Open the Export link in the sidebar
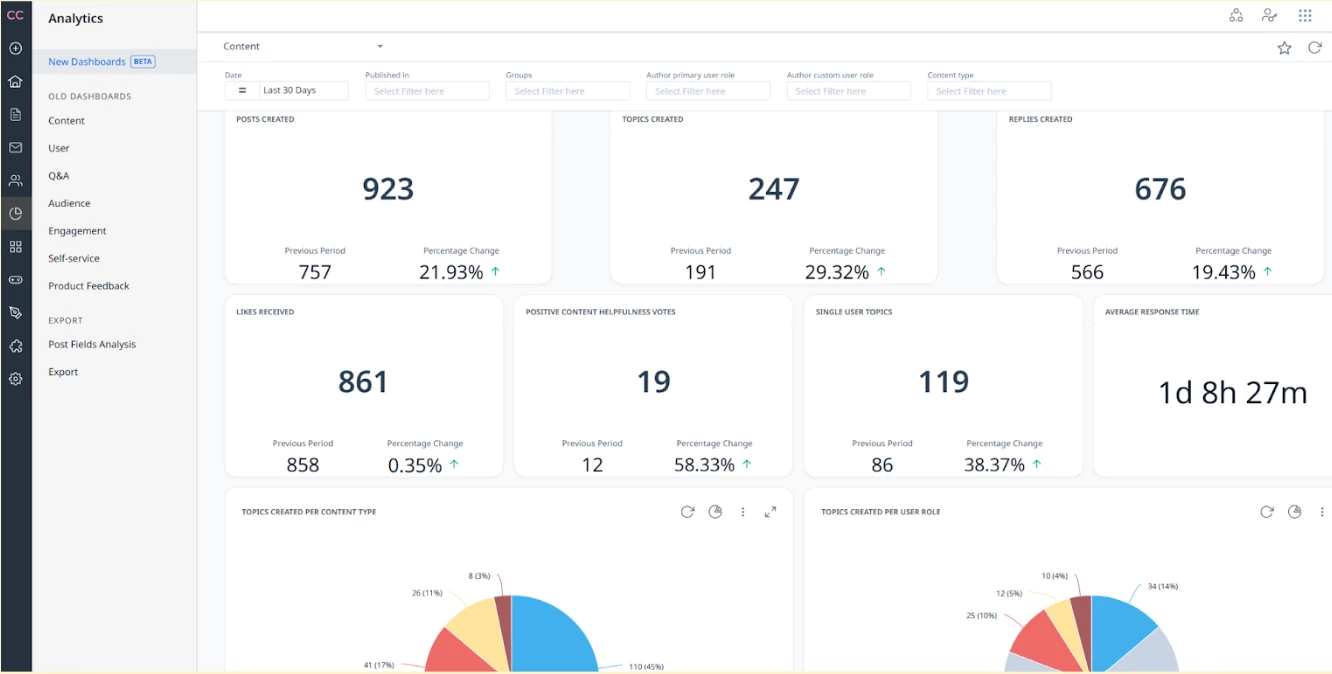Screen dimensions: 1332x674 [63, 371]
